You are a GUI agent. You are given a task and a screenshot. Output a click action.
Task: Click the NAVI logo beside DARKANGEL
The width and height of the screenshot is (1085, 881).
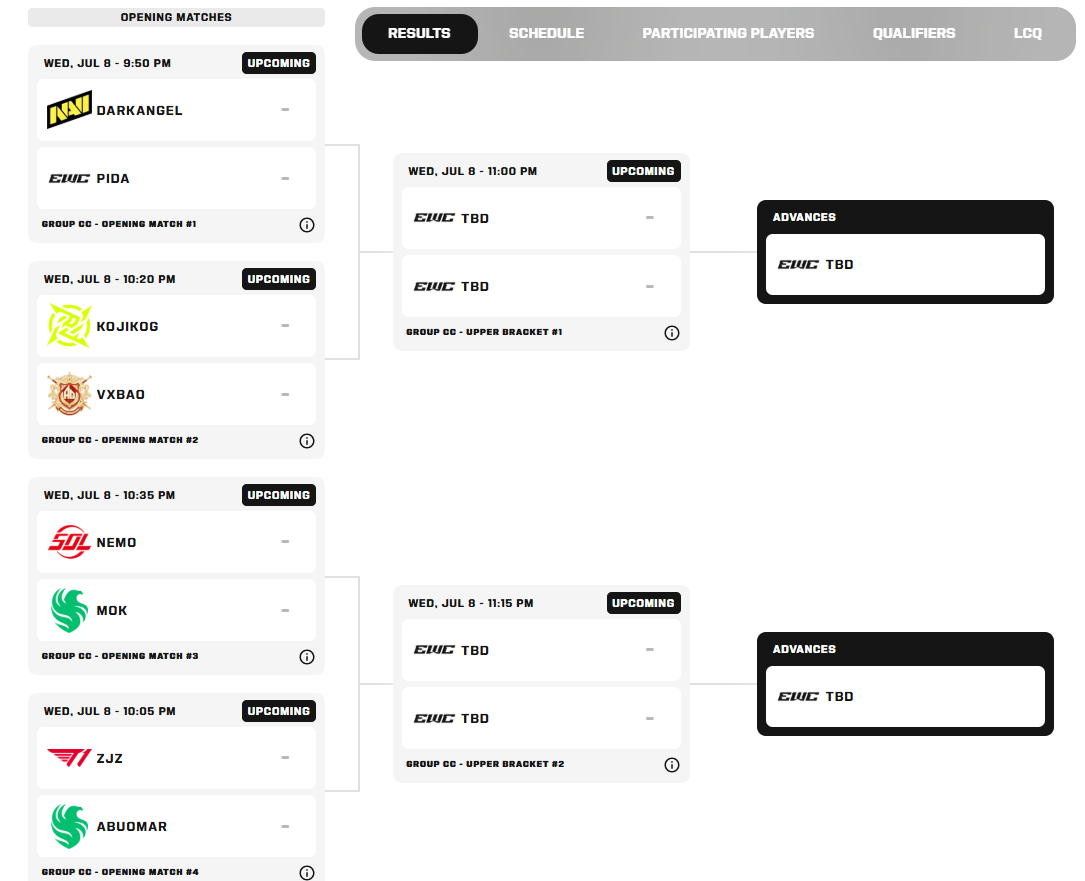click(69, 109)
